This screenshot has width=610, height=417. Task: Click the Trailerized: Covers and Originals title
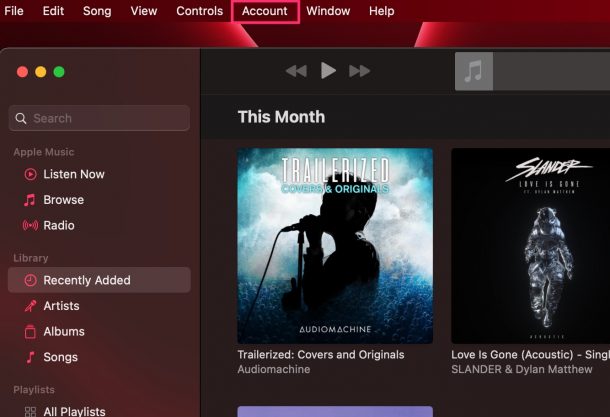pyautogui.click(x=321, y=355)
